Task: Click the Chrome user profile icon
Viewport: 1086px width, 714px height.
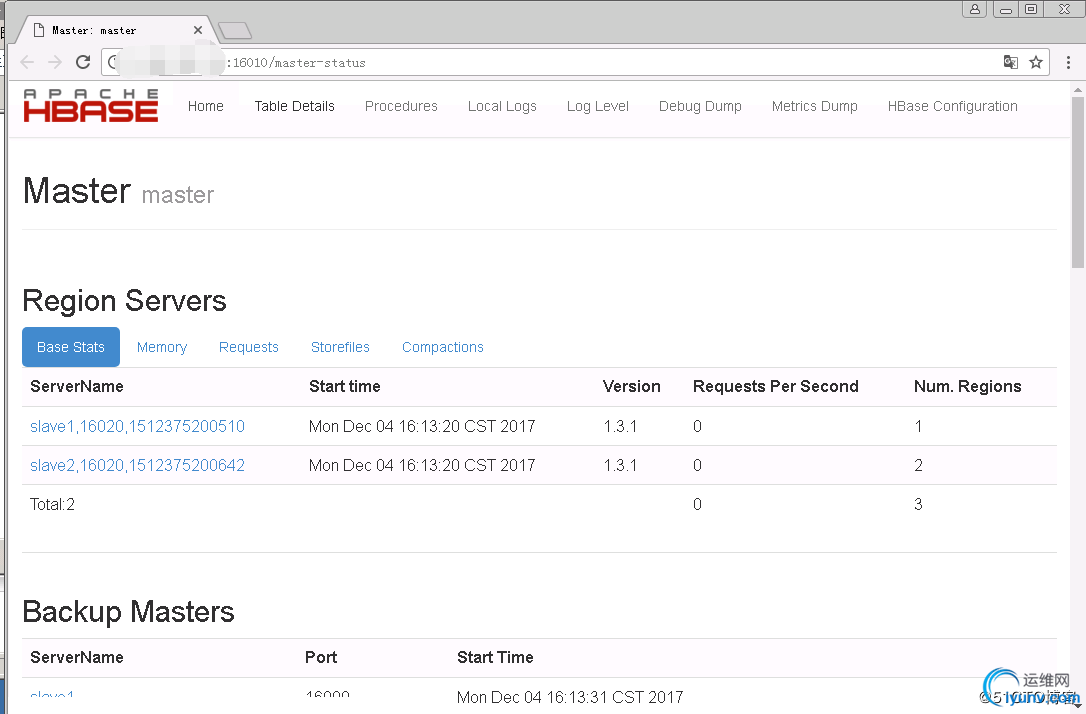Action: coord(974,9)
